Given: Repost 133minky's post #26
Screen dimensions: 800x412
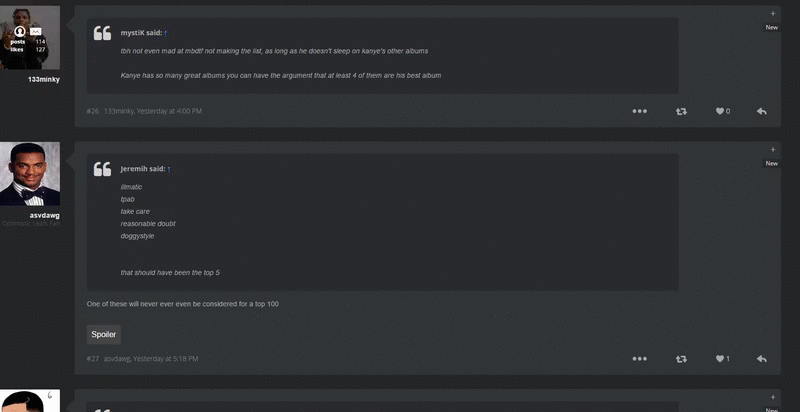Looking at the screenshot, I should 681,111.
